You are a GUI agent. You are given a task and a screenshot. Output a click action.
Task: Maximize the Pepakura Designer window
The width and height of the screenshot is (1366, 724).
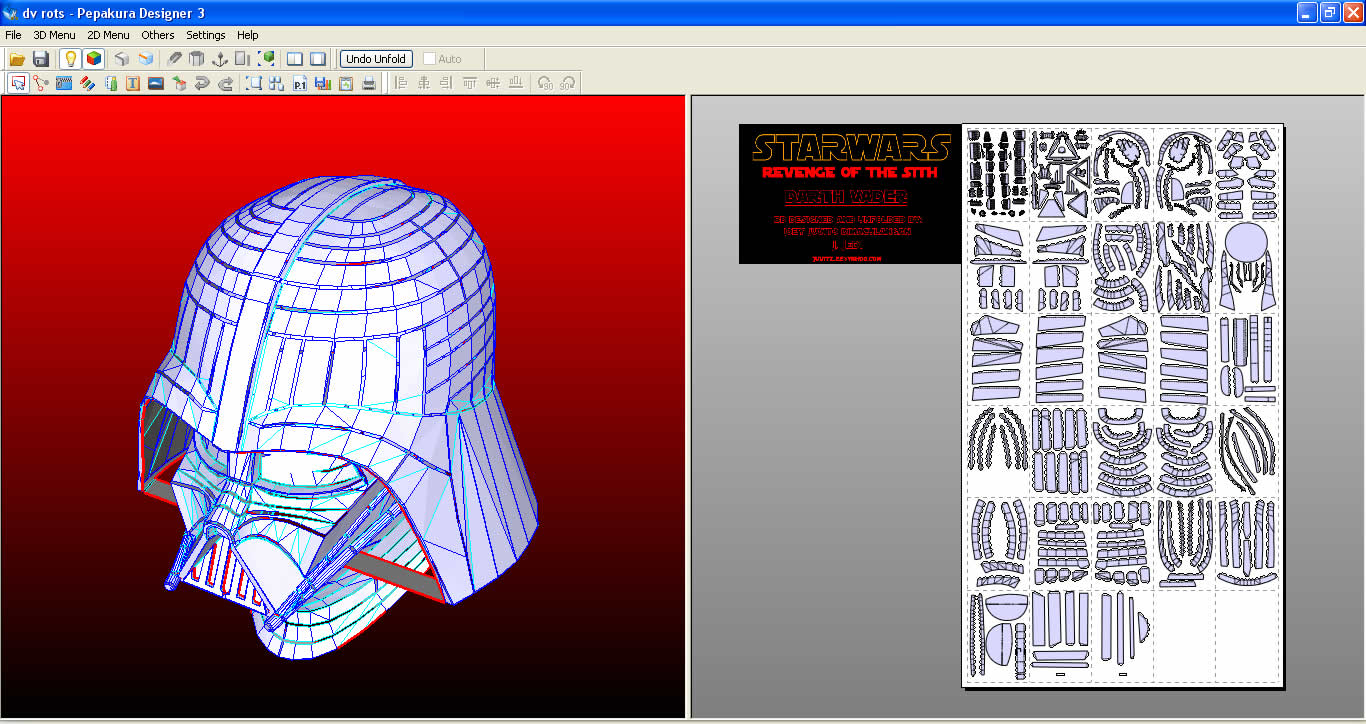coord(1330,12)
